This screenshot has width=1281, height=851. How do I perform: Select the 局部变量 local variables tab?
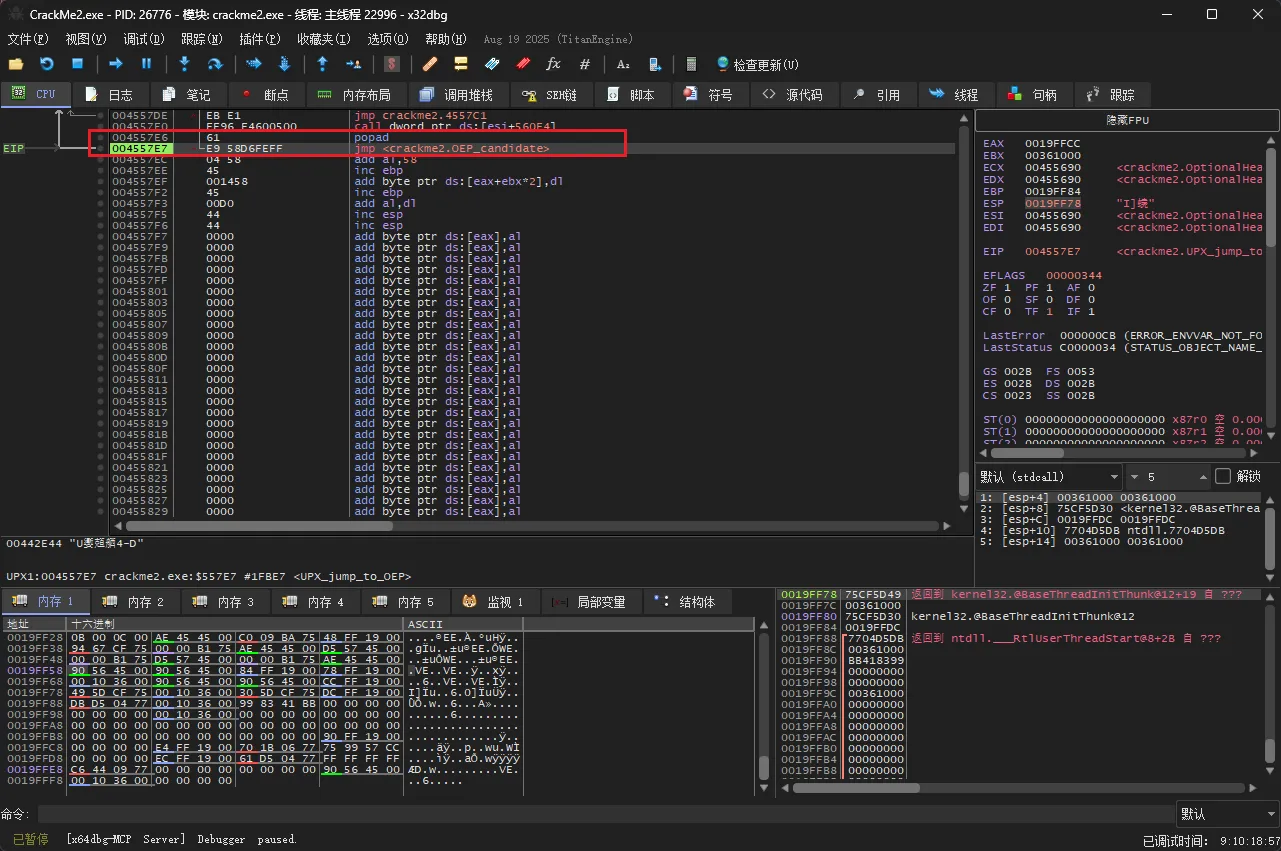pos(591,602)
